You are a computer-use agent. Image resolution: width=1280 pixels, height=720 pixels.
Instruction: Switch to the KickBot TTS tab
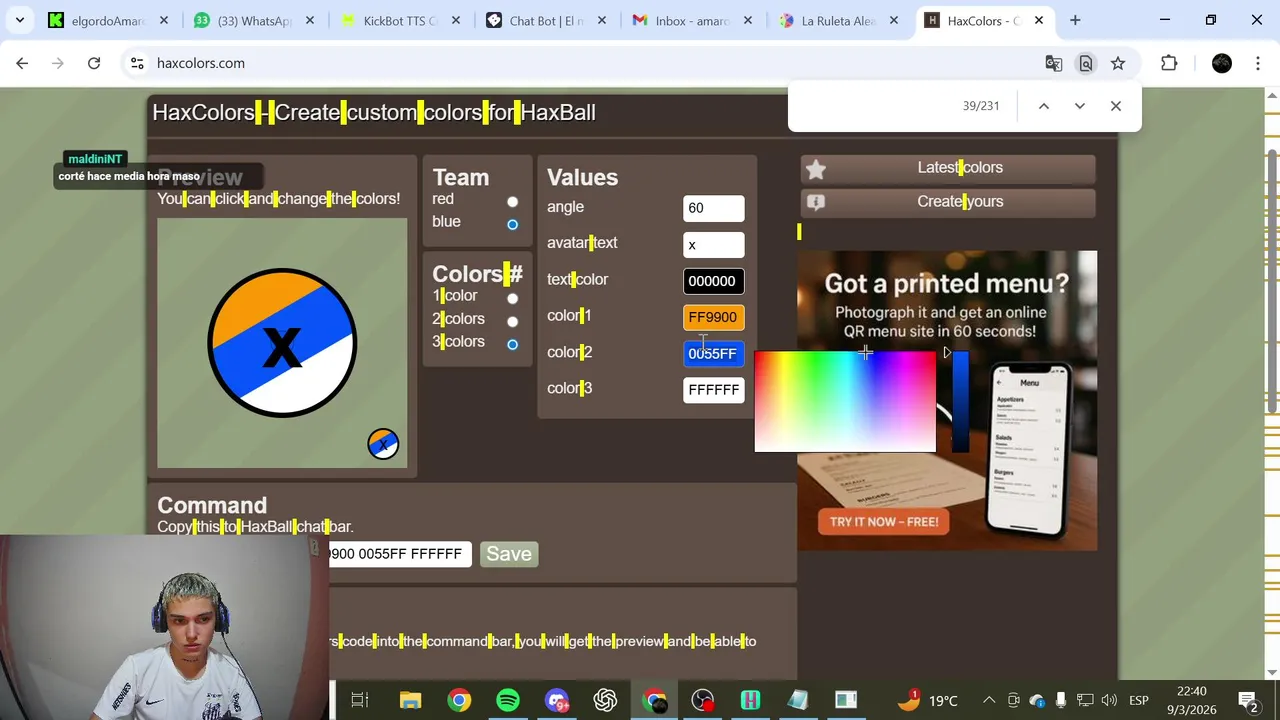(x=402, y=20)
